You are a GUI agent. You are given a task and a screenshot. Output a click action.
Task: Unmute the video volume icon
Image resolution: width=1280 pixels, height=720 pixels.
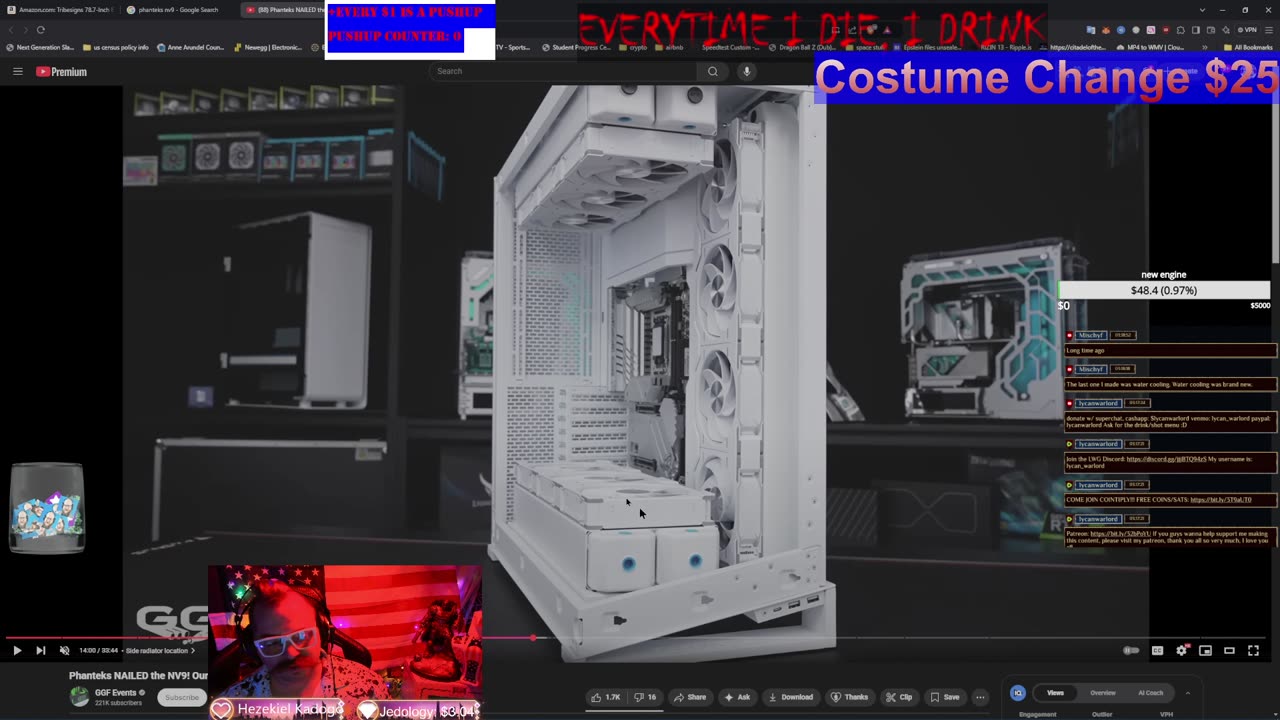click(x=64, y=650)
